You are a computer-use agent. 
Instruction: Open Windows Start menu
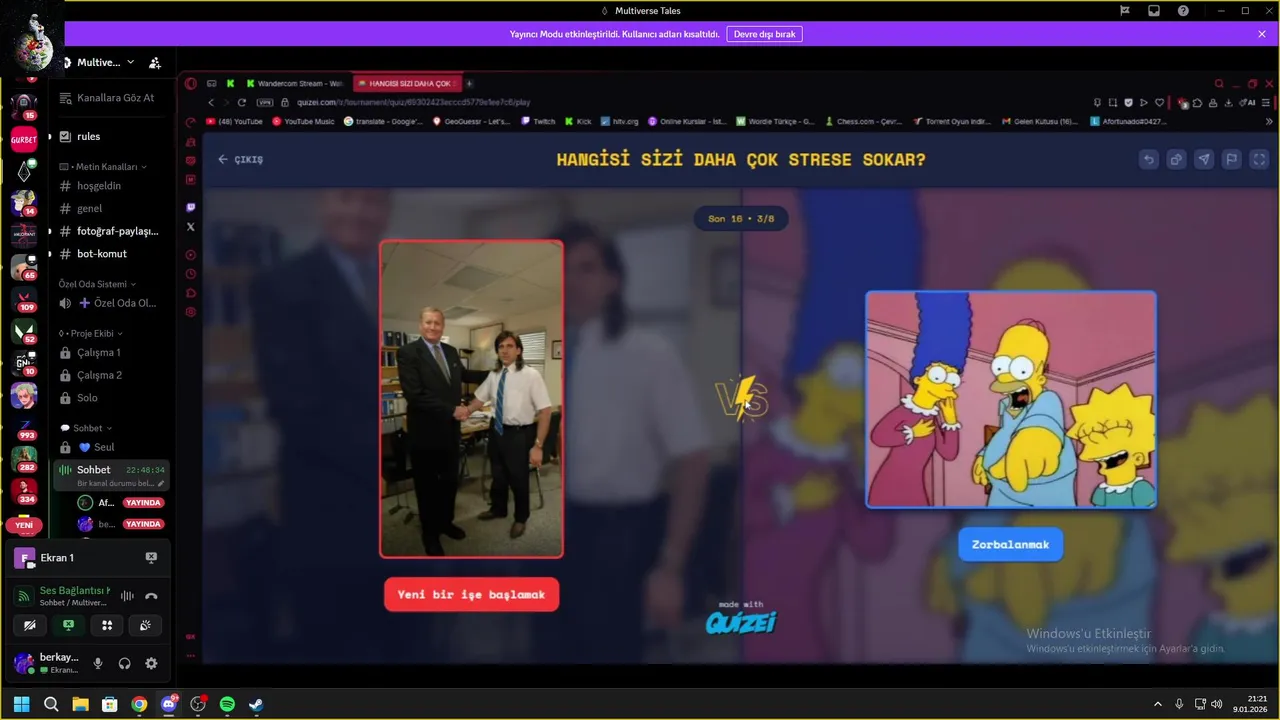[x=22, y=704]
